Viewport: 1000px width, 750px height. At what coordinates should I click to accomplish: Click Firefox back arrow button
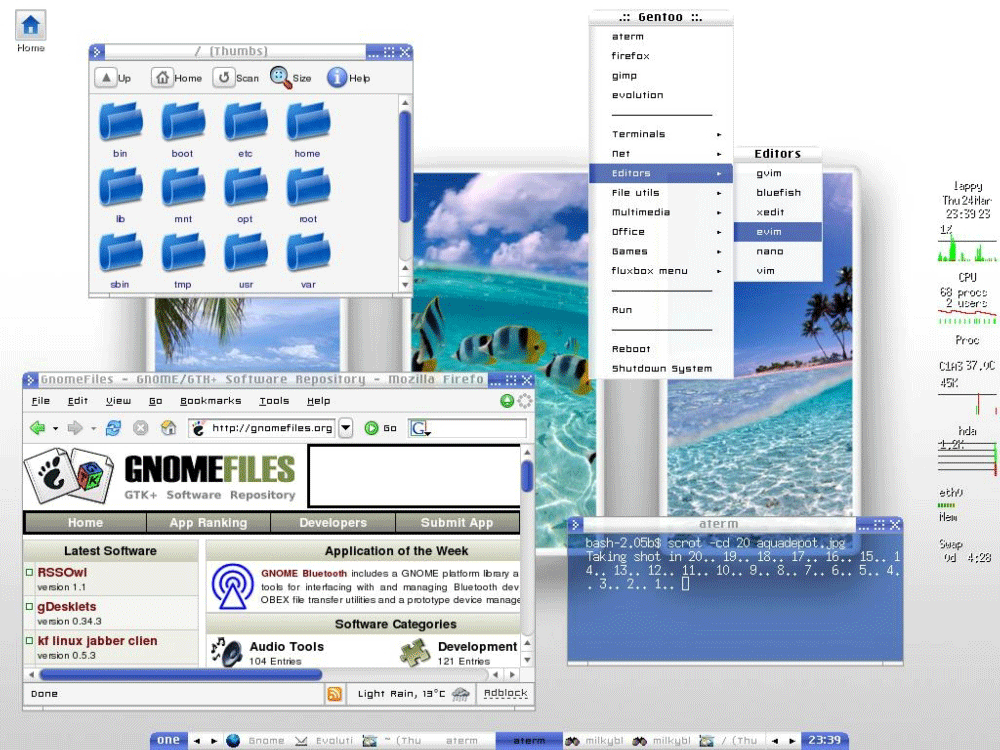point(38,428)
